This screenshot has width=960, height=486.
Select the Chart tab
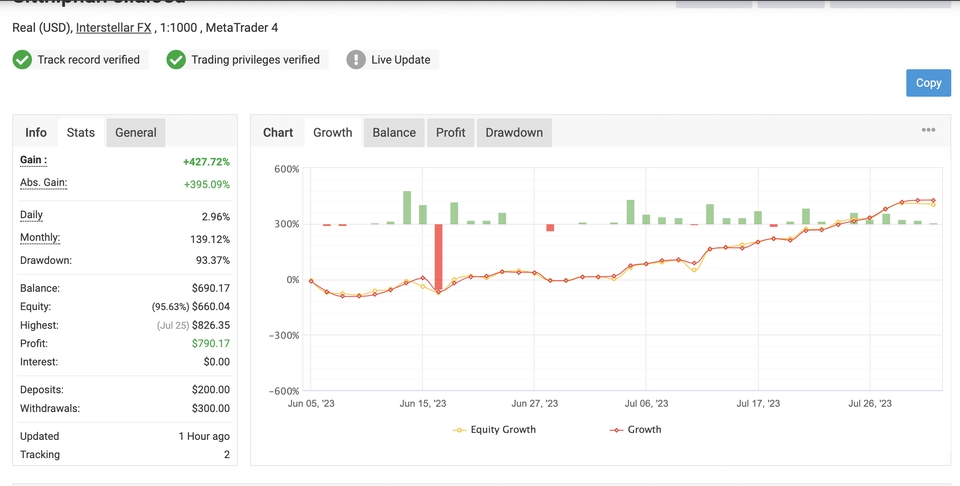278,132
